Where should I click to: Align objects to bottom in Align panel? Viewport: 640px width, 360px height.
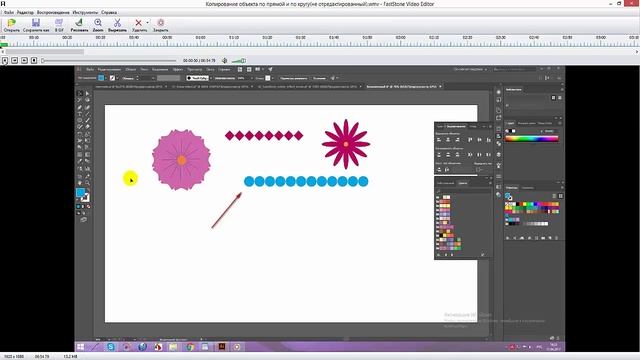(x=488, y=140)
